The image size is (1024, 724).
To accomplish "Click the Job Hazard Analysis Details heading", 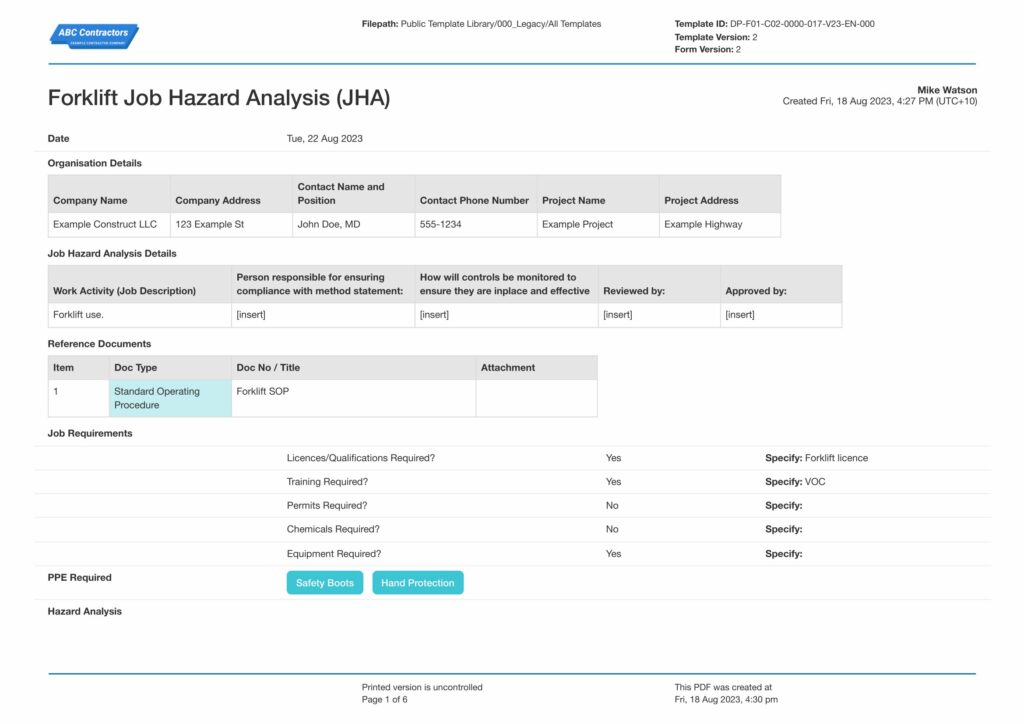I will tap(112, 253).
